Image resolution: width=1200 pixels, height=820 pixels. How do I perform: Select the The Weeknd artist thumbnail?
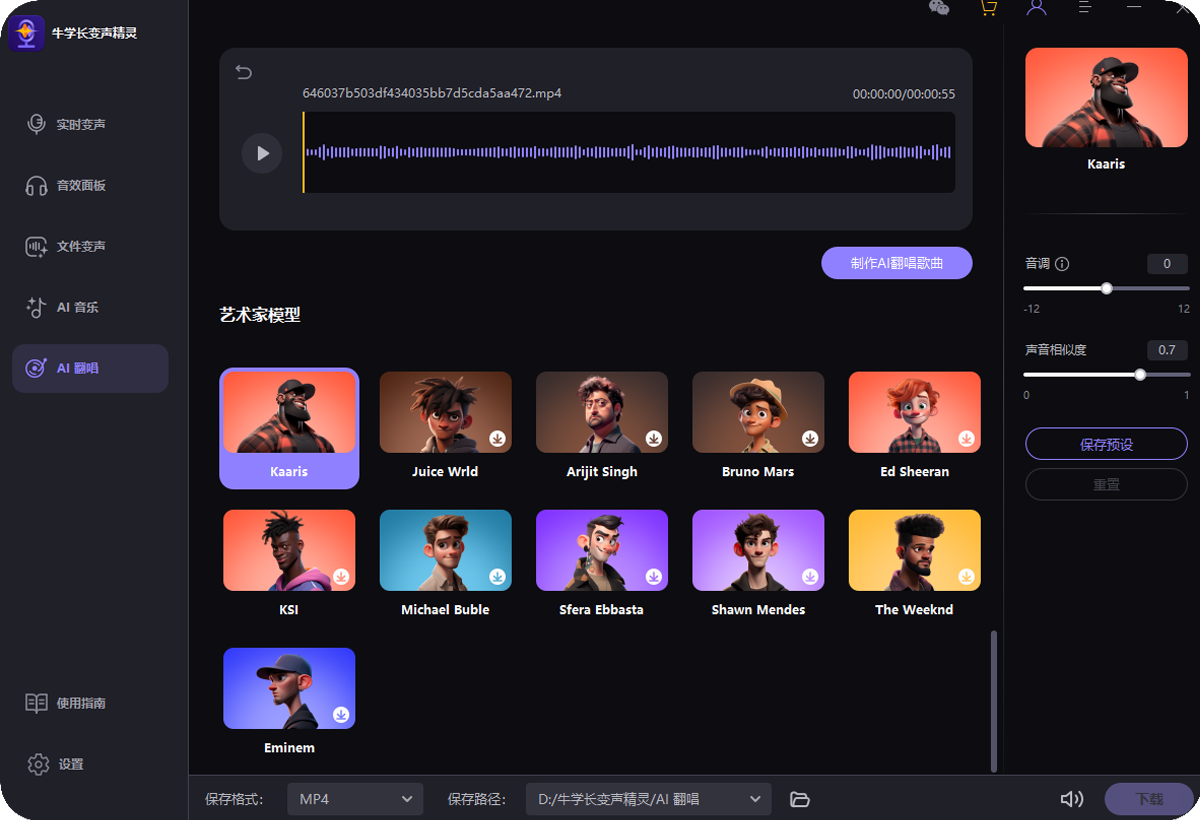pyautogui.click(x=914, y=550)
